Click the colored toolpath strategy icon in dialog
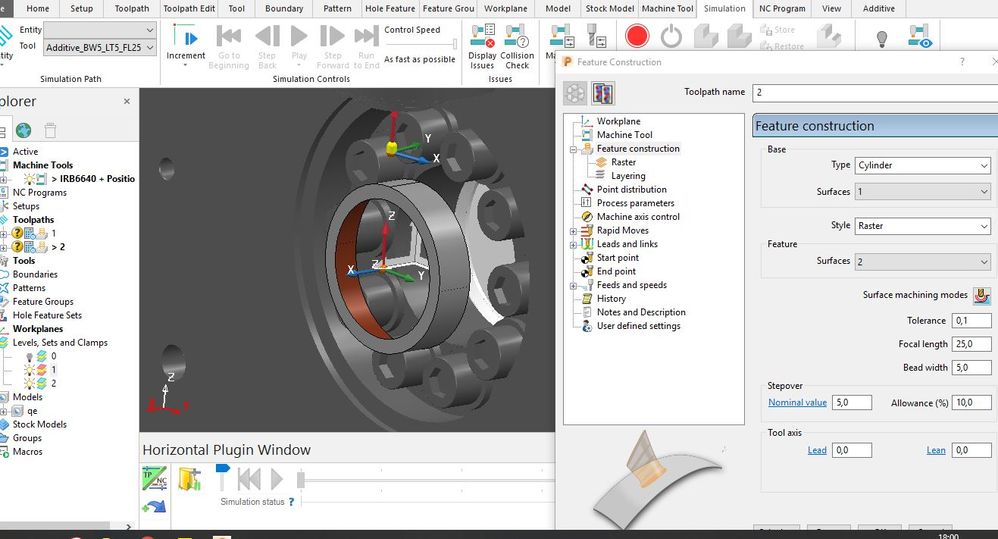 click(602, 93)
